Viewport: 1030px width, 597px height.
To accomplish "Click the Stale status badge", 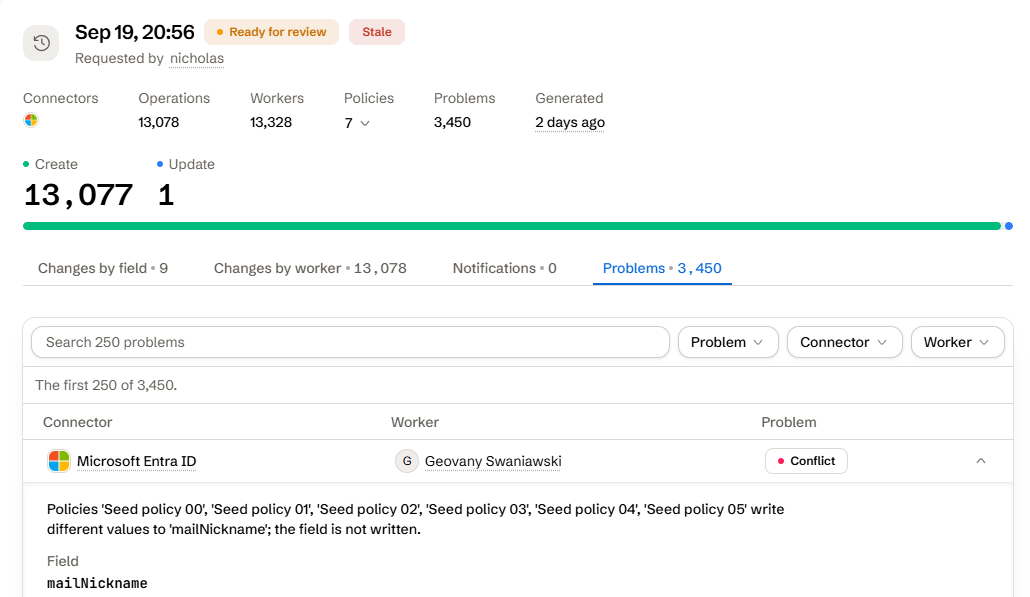I will [x=376, y=32].
